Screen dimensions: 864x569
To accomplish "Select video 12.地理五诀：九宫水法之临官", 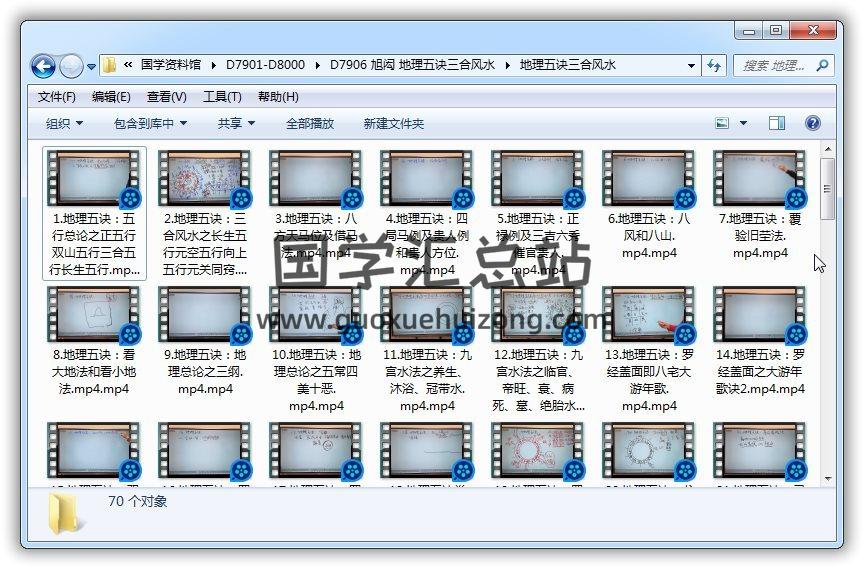I will click(x=538, y=349).
